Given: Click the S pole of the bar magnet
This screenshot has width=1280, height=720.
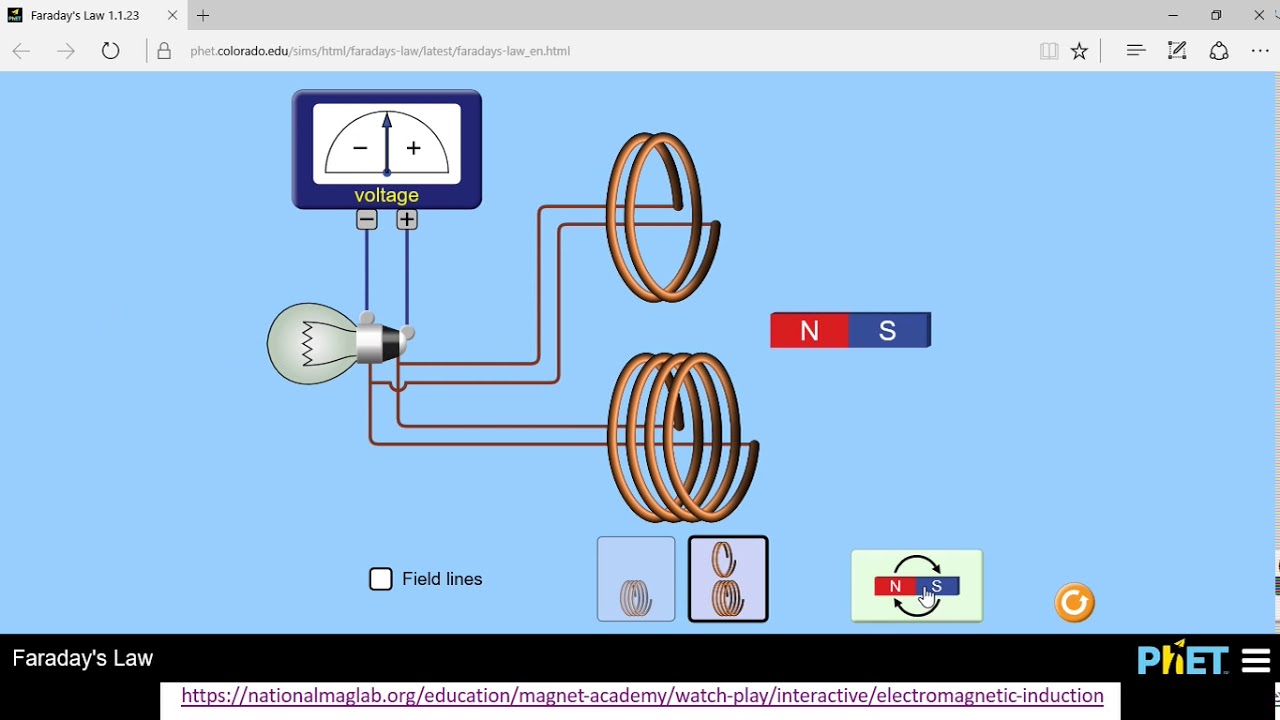Looking at the screenshot, I should coord(889,331).
